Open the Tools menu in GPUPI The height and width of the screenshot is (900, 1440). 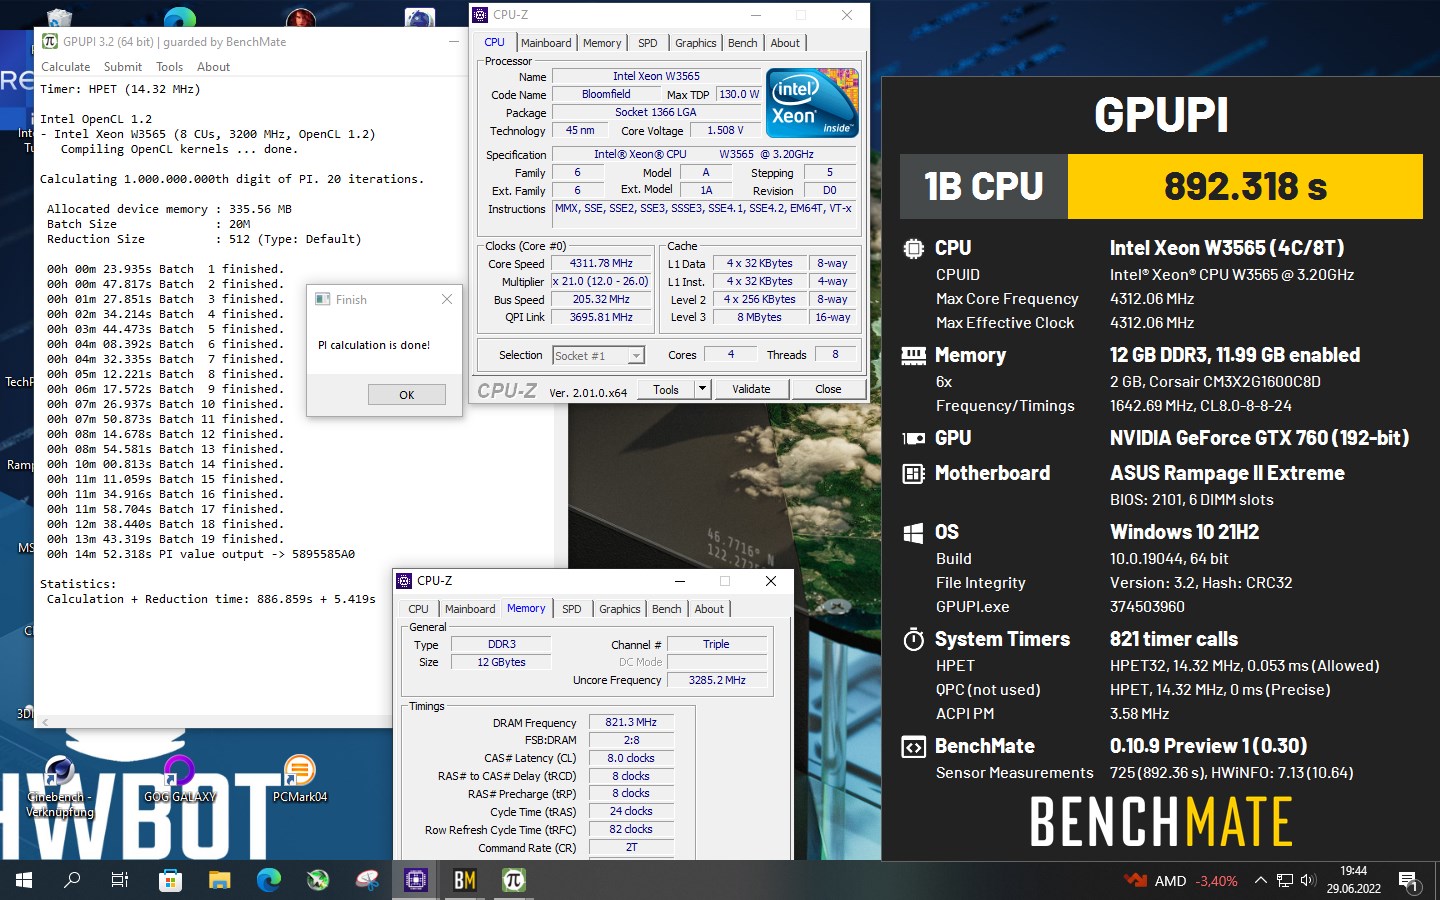point(169,67)
